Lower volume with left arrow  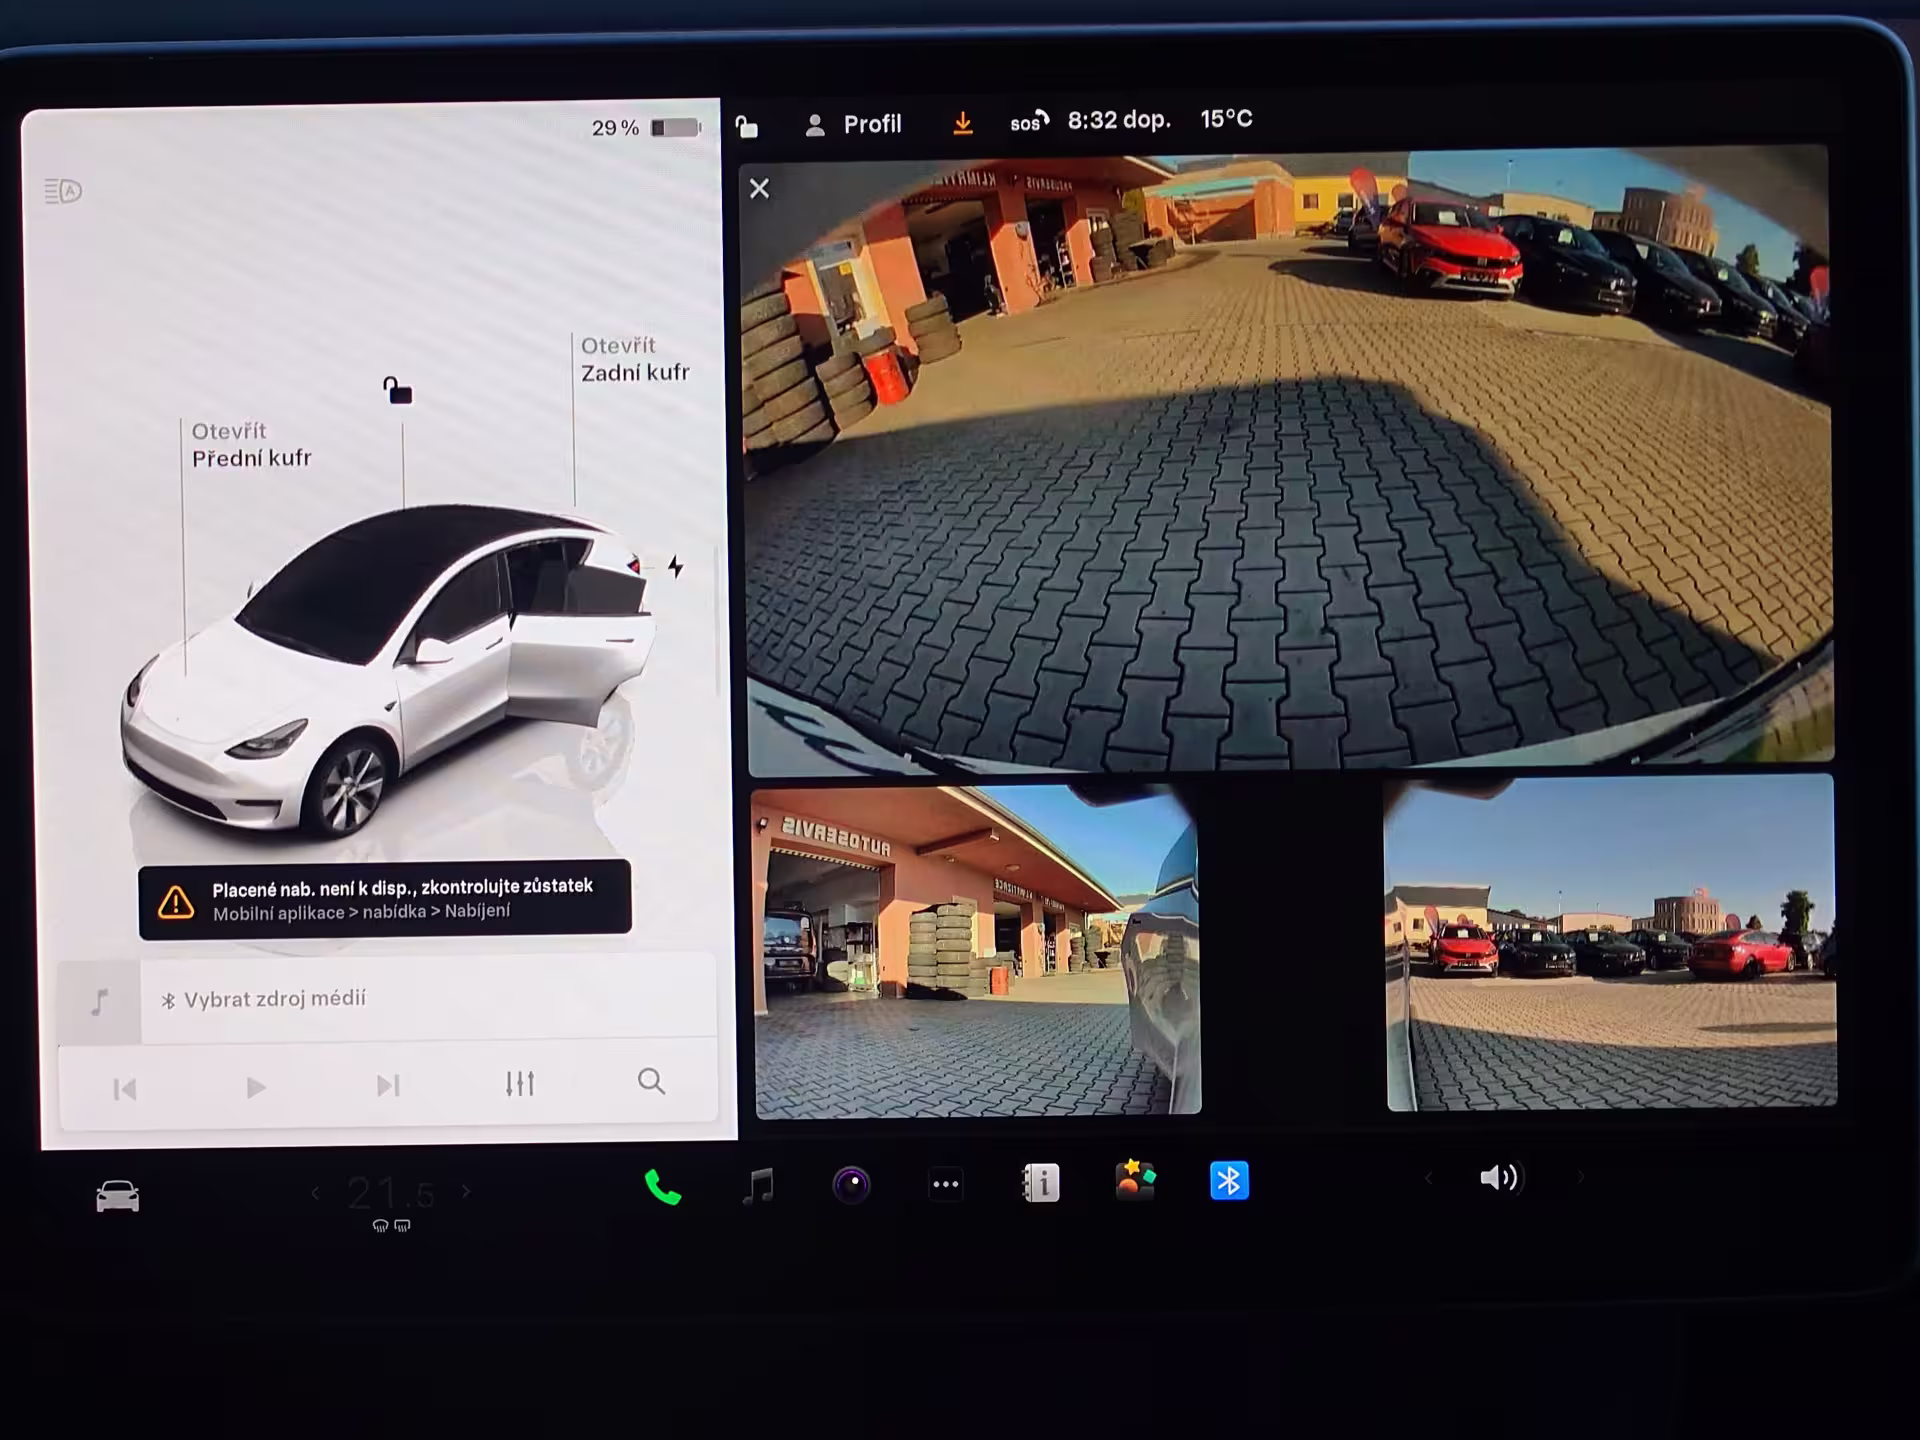pos(1428,1179)
